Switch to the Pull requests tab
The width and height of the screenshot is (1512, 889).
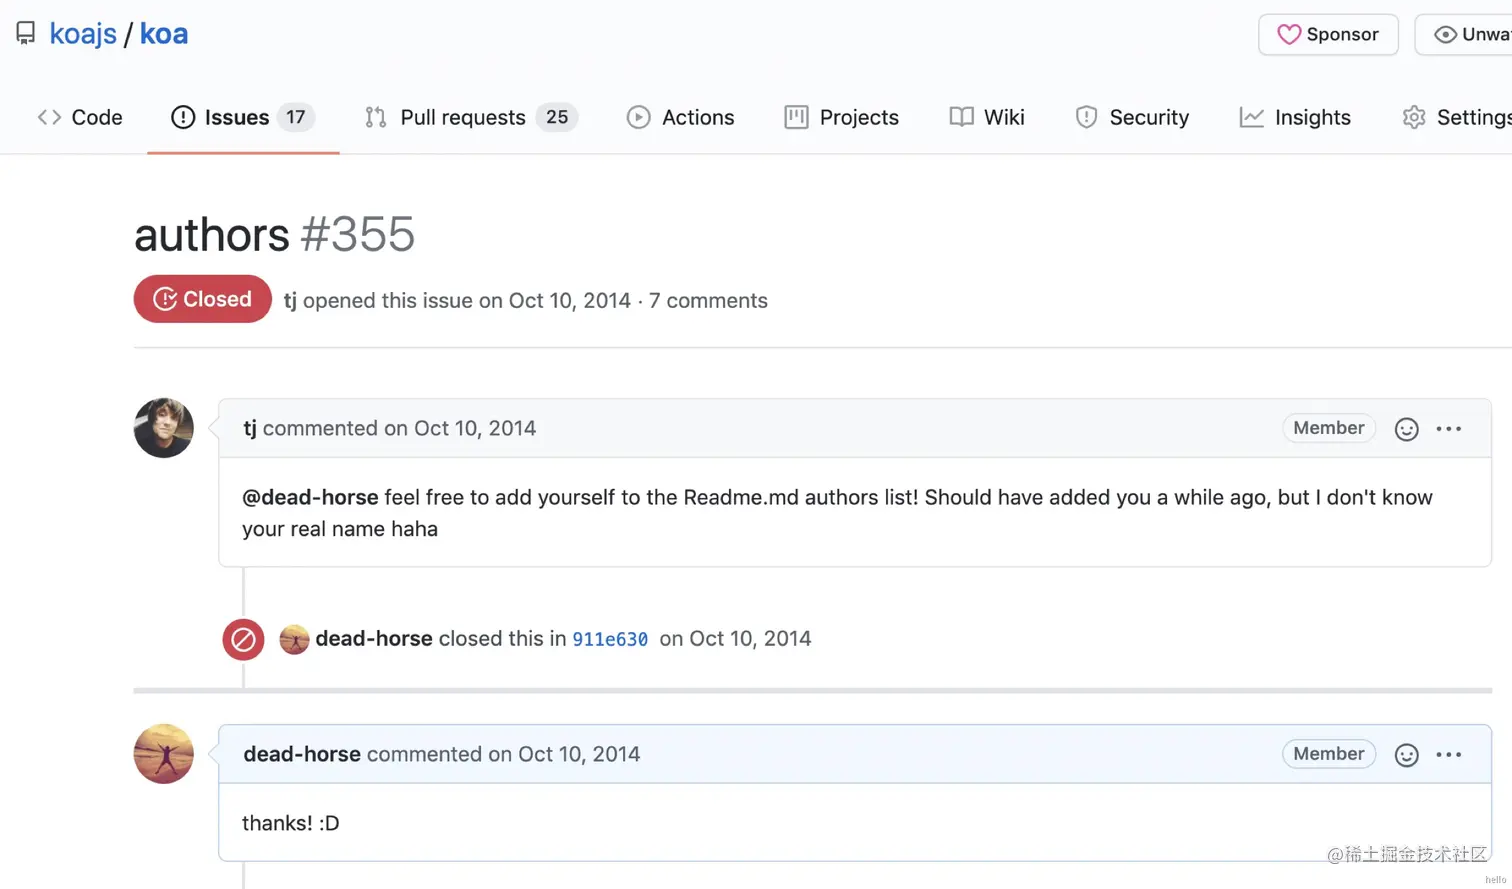(471, 117)
